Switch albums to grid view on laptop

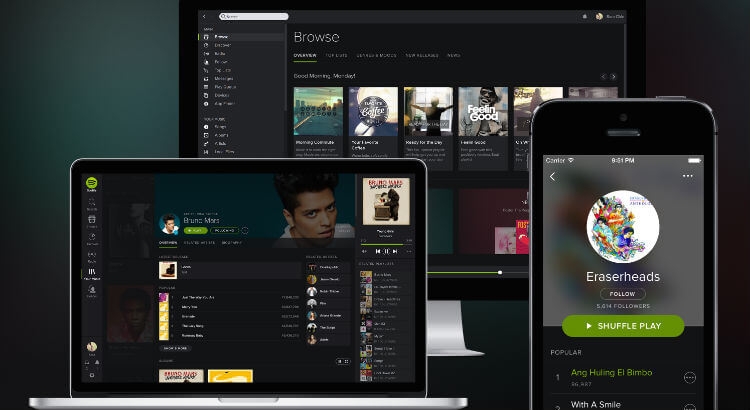[346, 362]
